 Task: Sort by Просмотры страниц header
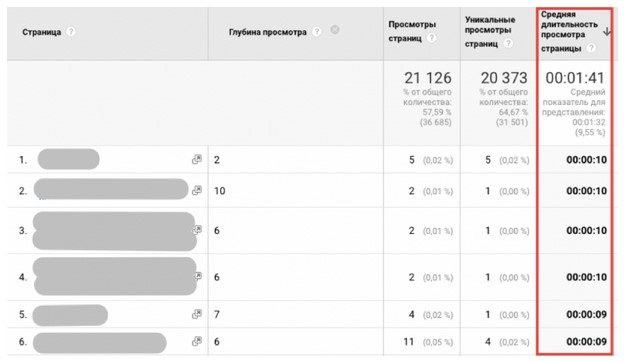click(x=412, y=31)
